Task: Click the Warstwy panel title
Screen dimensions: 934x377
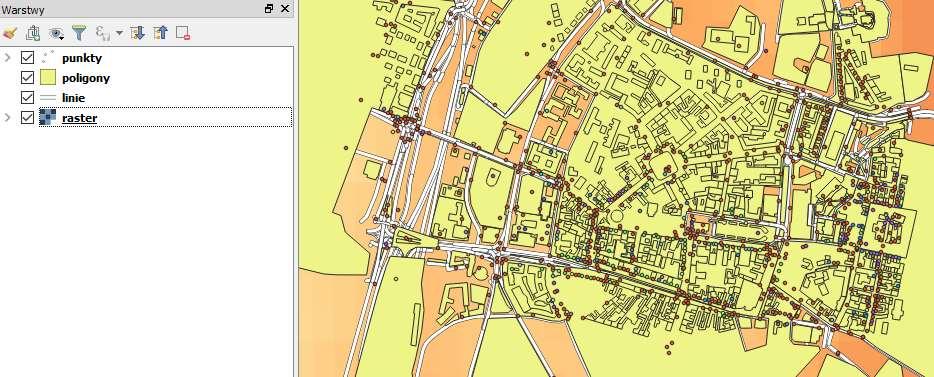Action: (23, 10)
